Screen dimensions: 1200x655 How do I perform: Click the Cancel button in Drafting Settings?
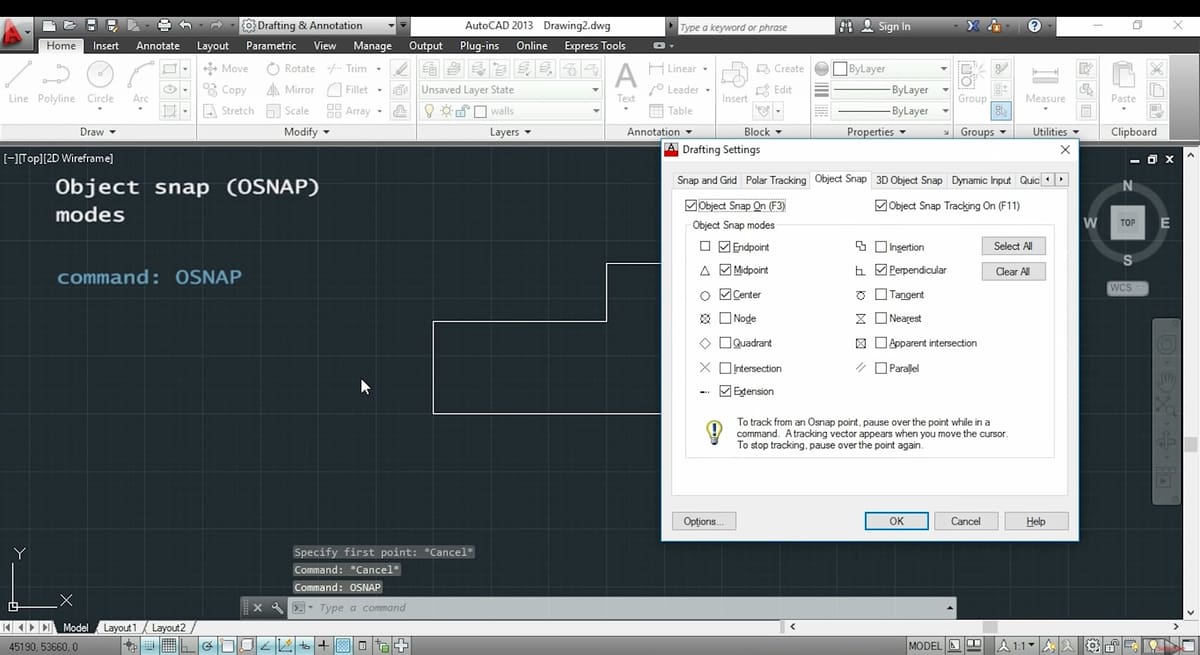[965, 521]
